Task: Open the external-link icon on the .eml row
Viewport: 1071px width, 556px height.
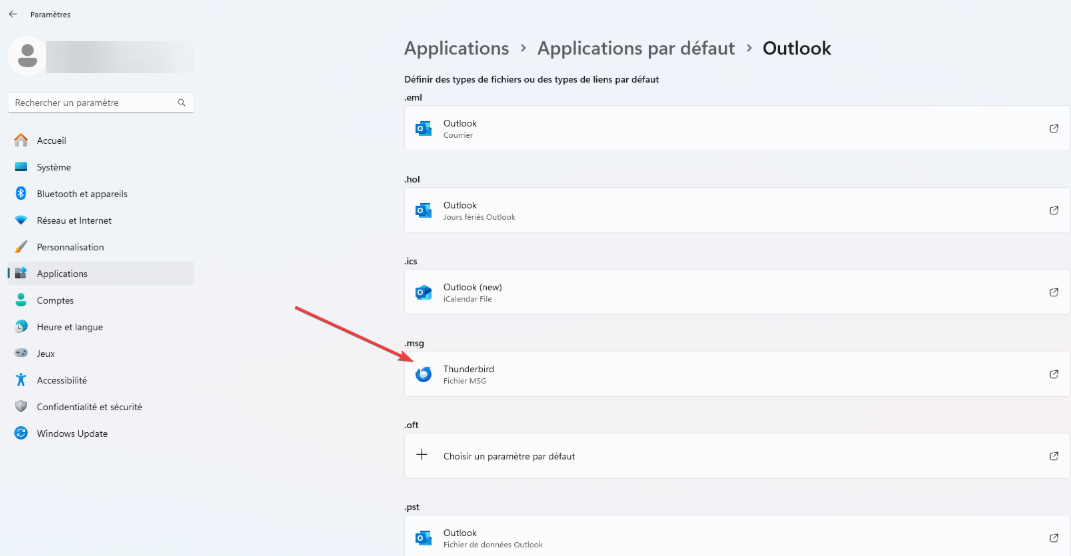Action: [x=1053, y=128]
